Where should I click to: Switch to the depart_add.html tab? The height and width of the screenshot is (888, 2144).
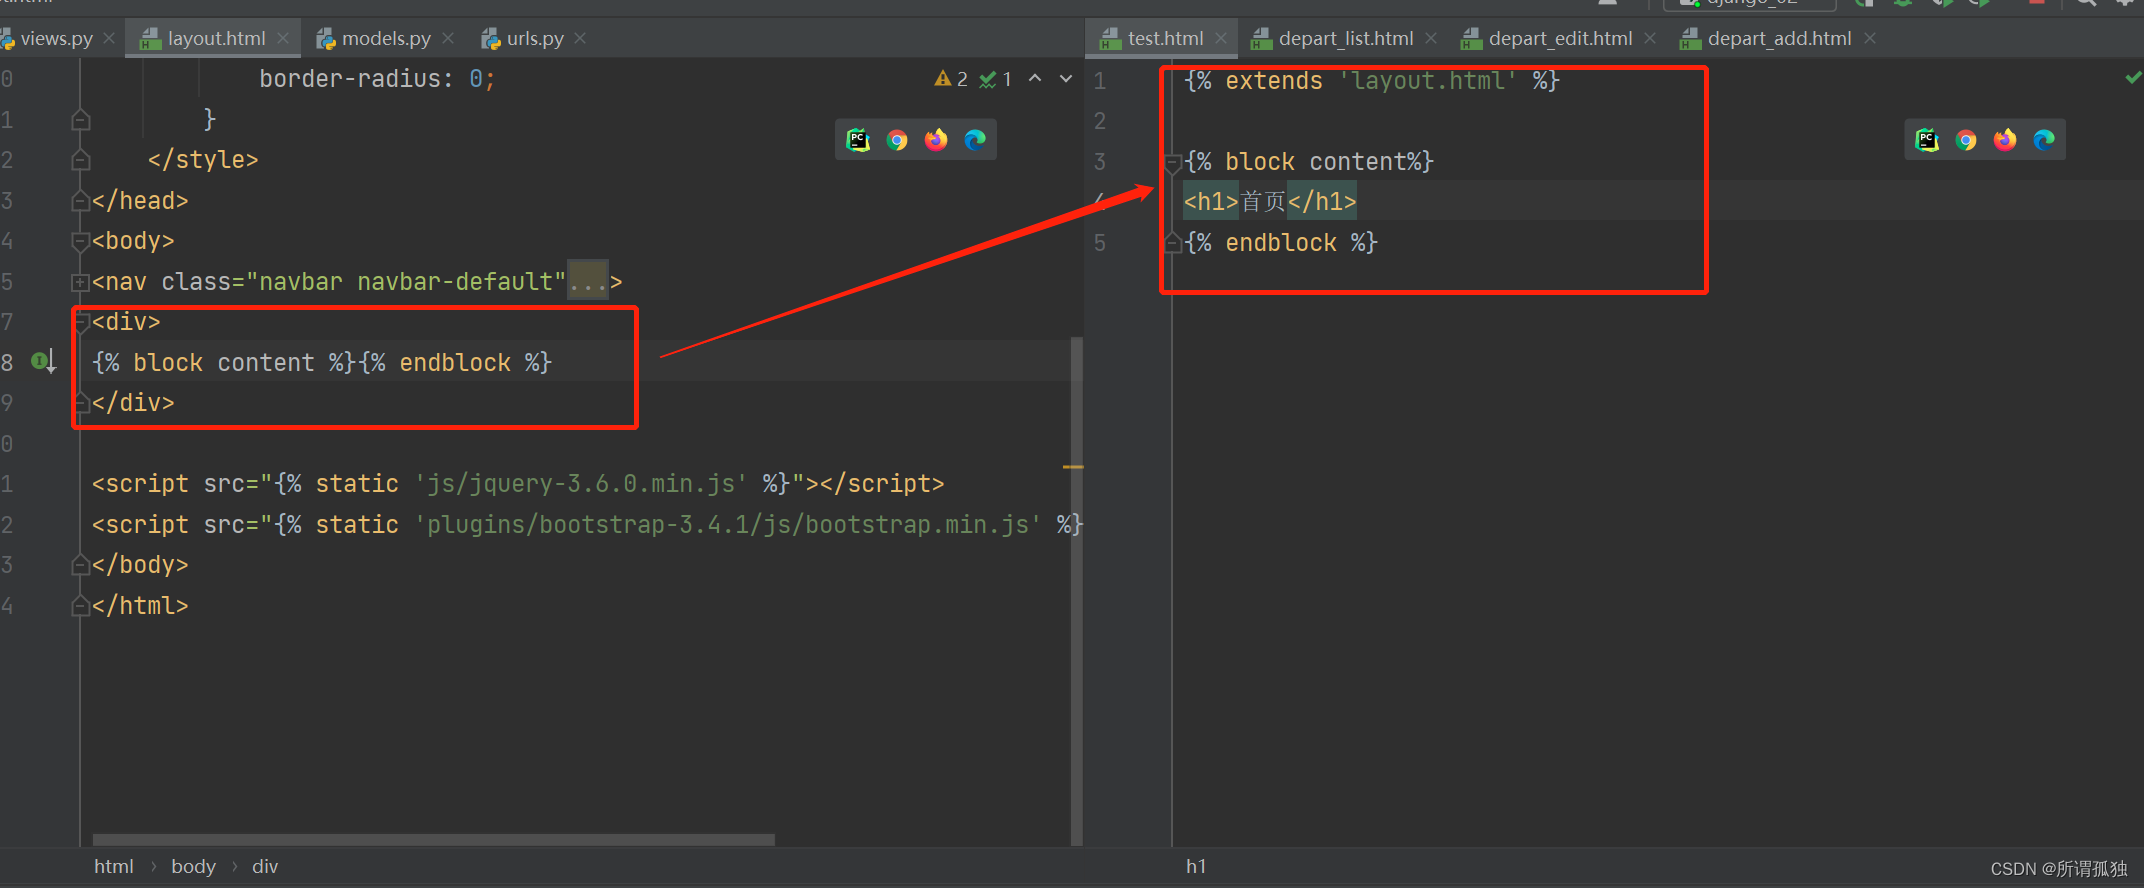(1779, 38)
